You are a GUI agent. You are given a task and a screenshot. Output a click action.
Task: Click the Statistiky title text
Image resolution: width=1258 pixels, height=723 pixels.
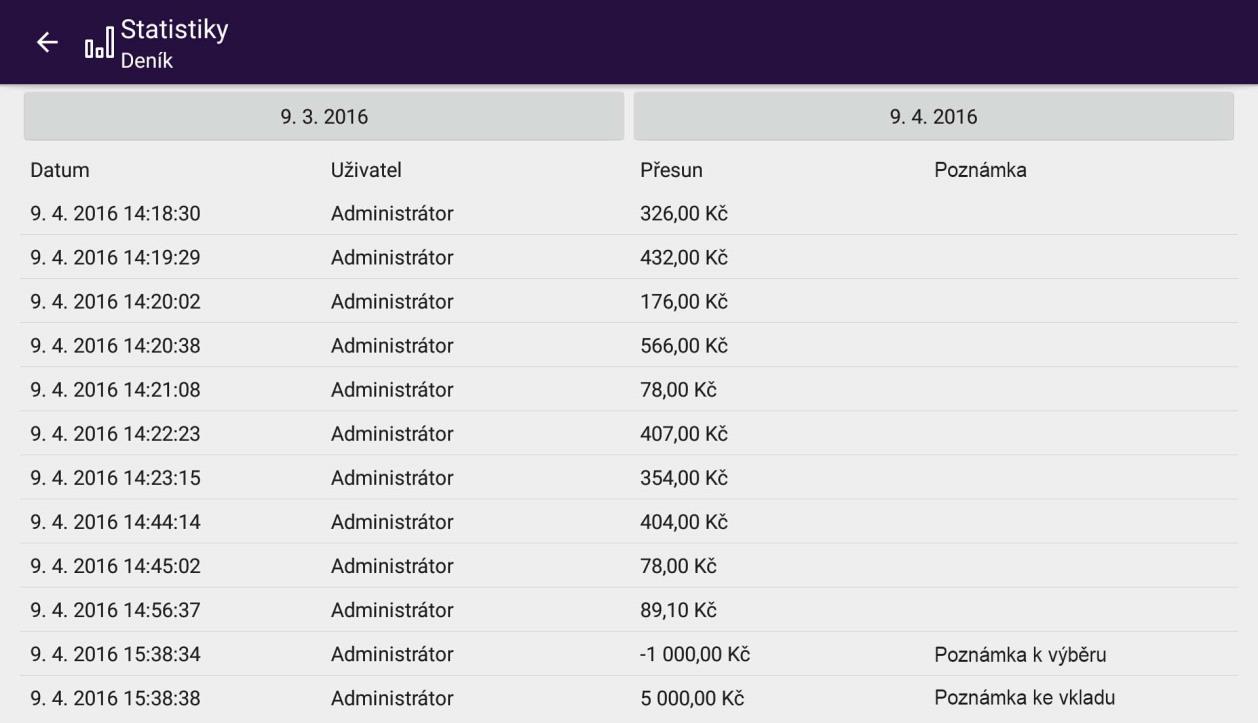click(174, 31)
